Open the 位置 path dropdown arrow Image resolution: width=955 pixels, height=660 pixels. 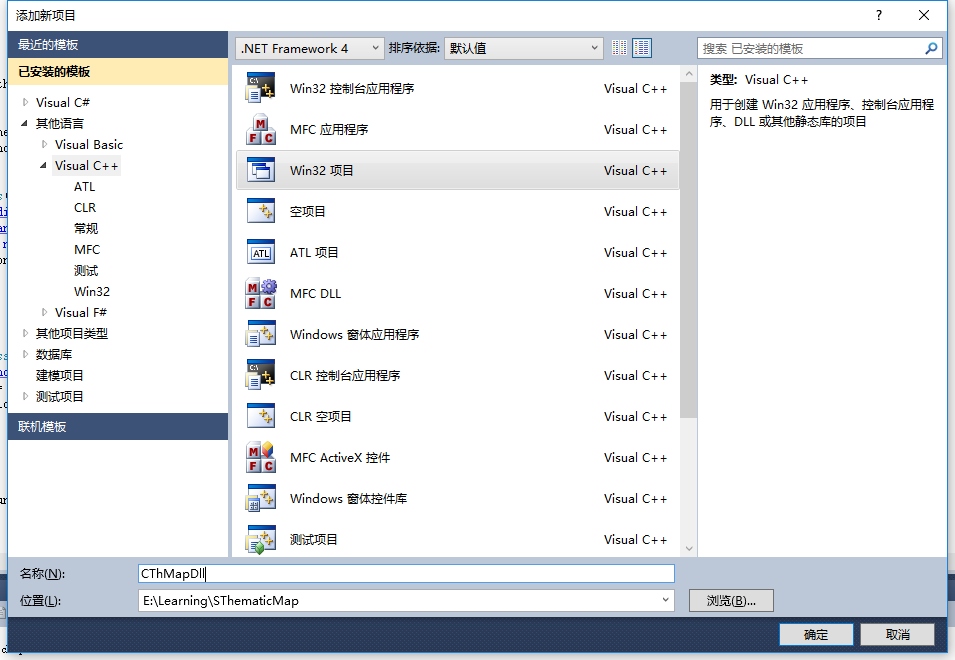tap(665, 600)
